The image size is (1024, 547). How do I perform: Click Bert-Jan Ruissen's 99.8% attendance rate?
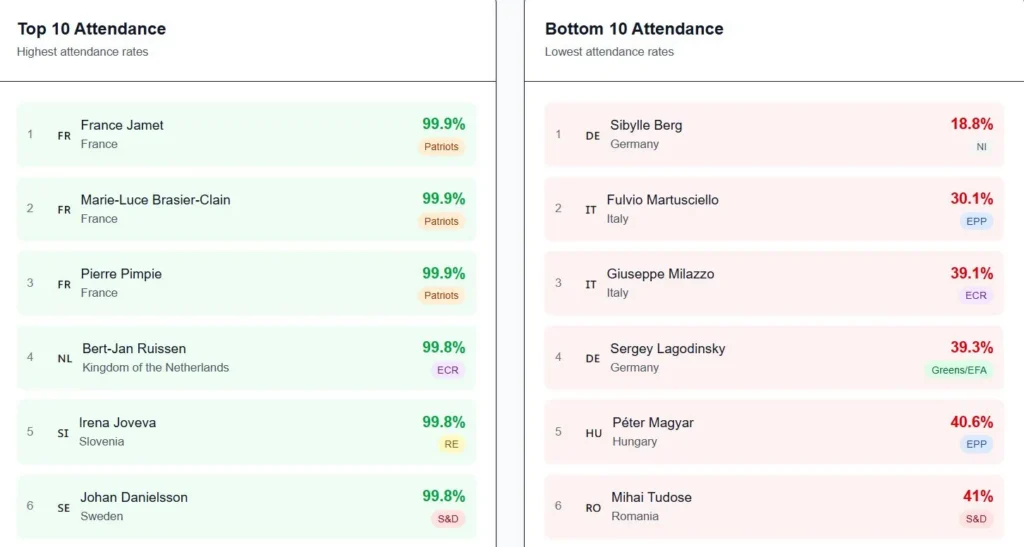point(443,348)
